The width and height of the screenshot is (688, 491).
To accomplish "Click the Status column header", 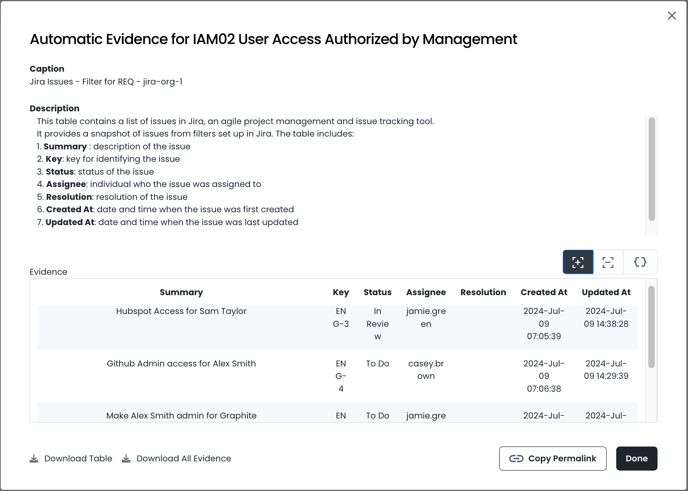I will coord(377,292).
